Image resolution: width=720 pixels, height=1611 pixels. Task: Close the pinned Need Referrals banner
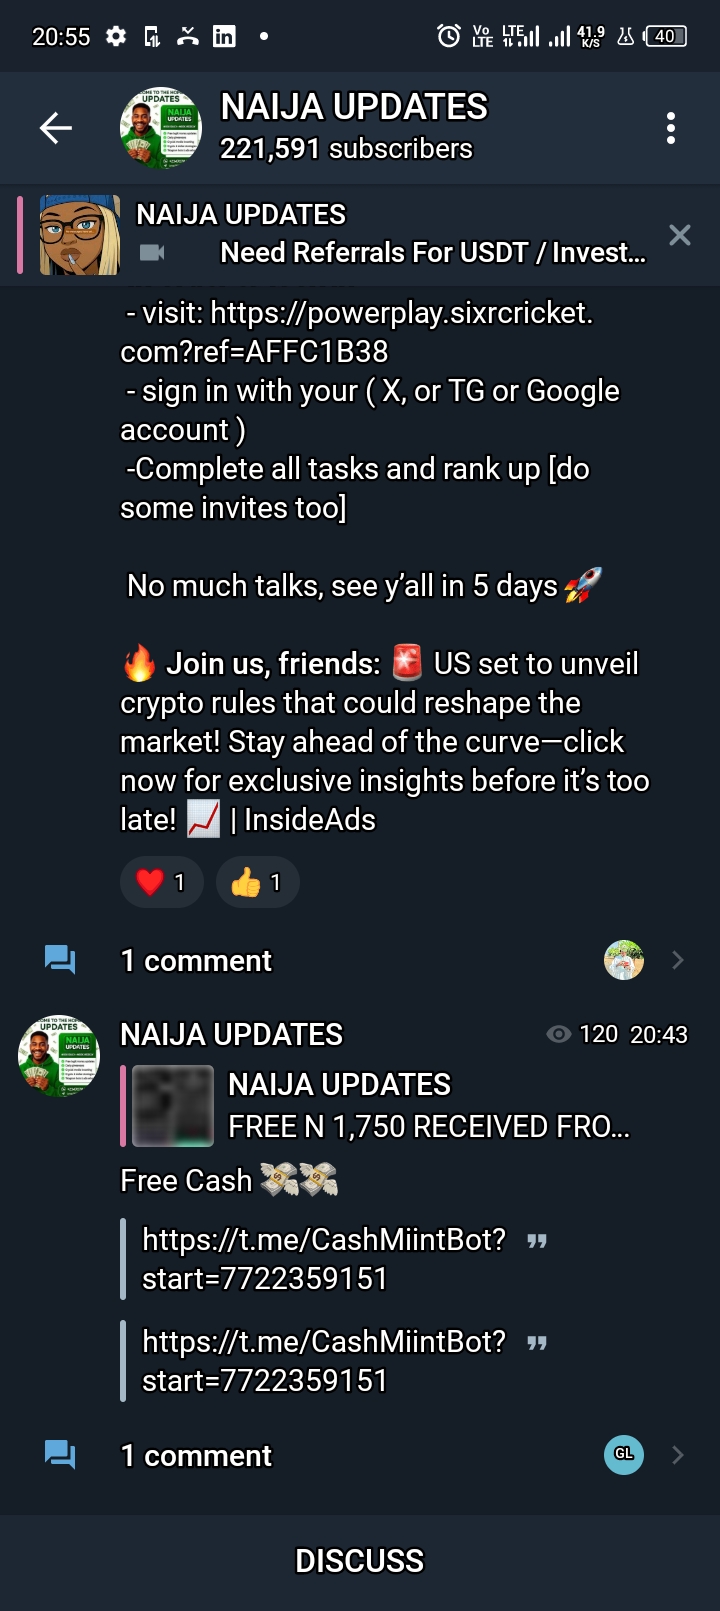click(680, 235)
